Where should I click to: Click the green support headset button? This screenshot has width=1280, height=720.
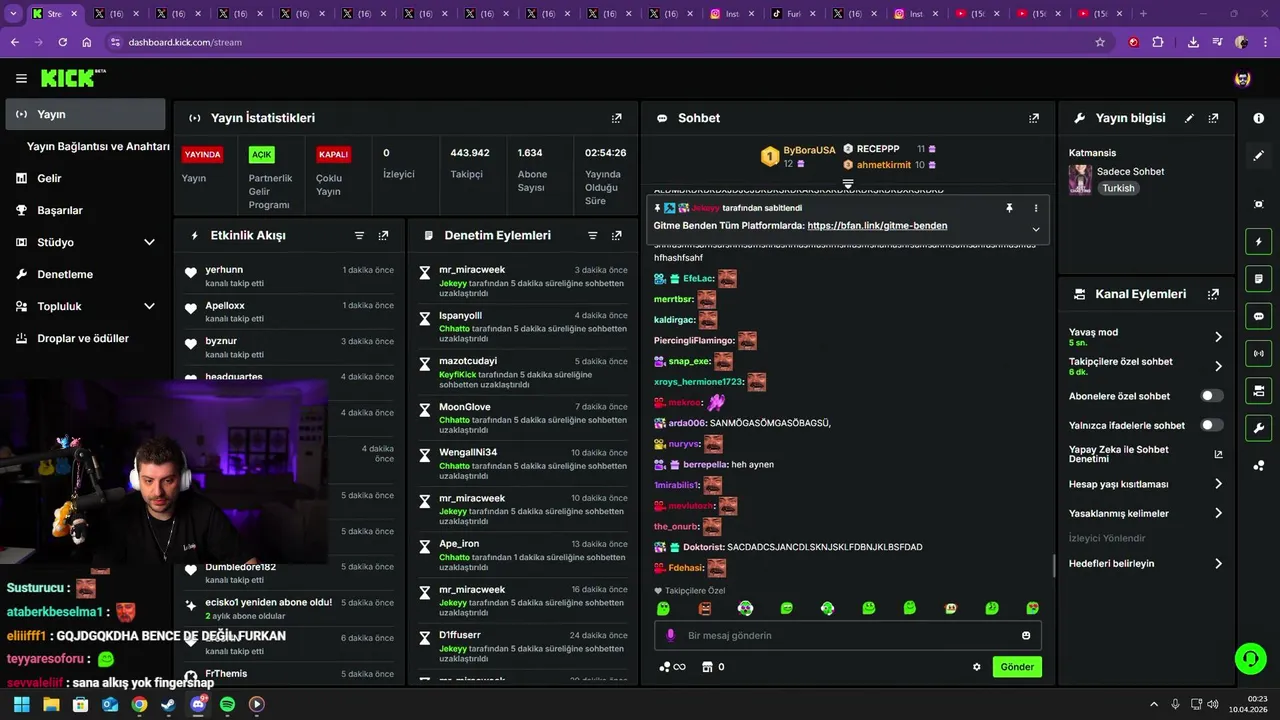point(1250,658)
